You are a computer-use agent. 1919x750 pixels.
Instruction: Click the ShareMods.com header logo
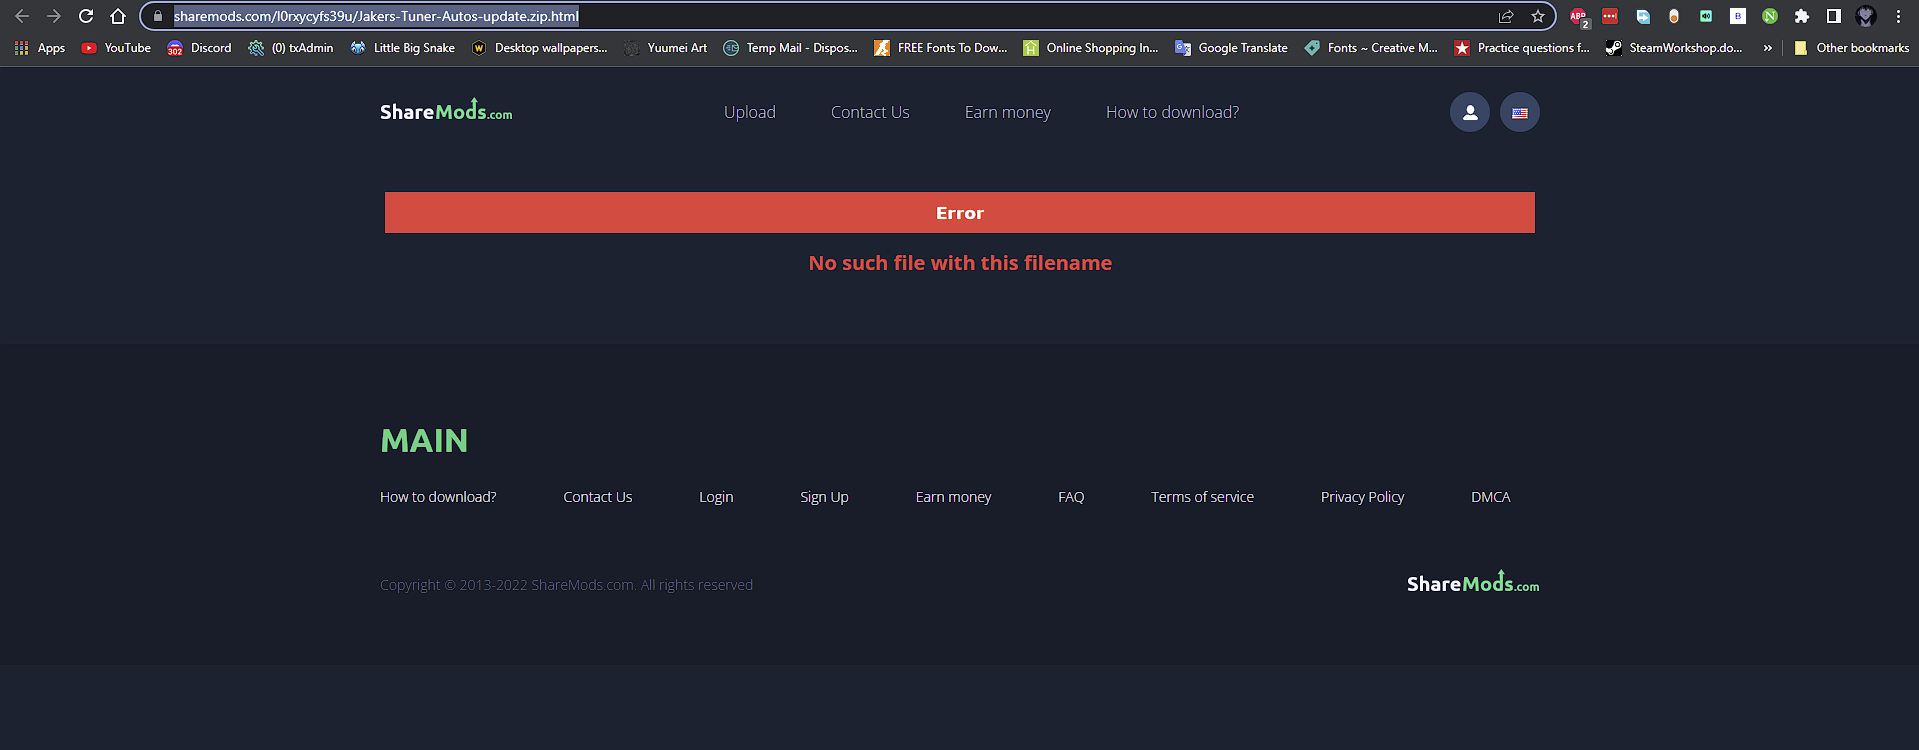pos(446,110)
